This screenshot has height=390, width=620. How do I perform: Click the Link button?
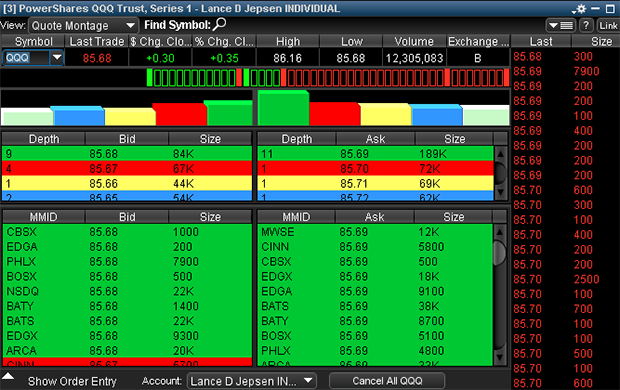608,26
